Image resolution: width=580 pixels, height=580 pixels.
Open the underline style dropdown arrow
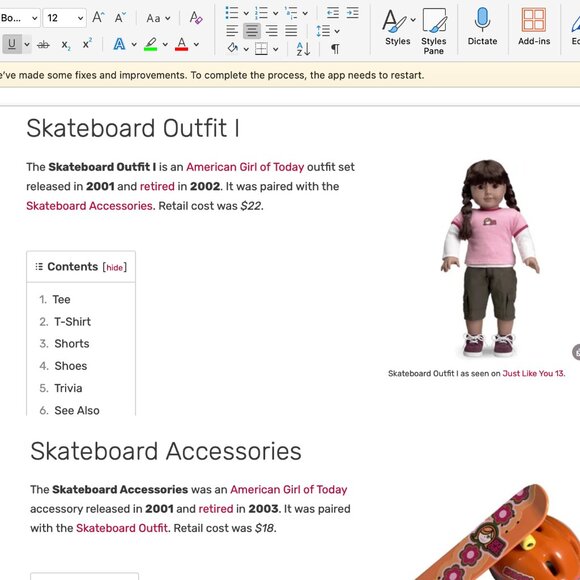point(27,44)
